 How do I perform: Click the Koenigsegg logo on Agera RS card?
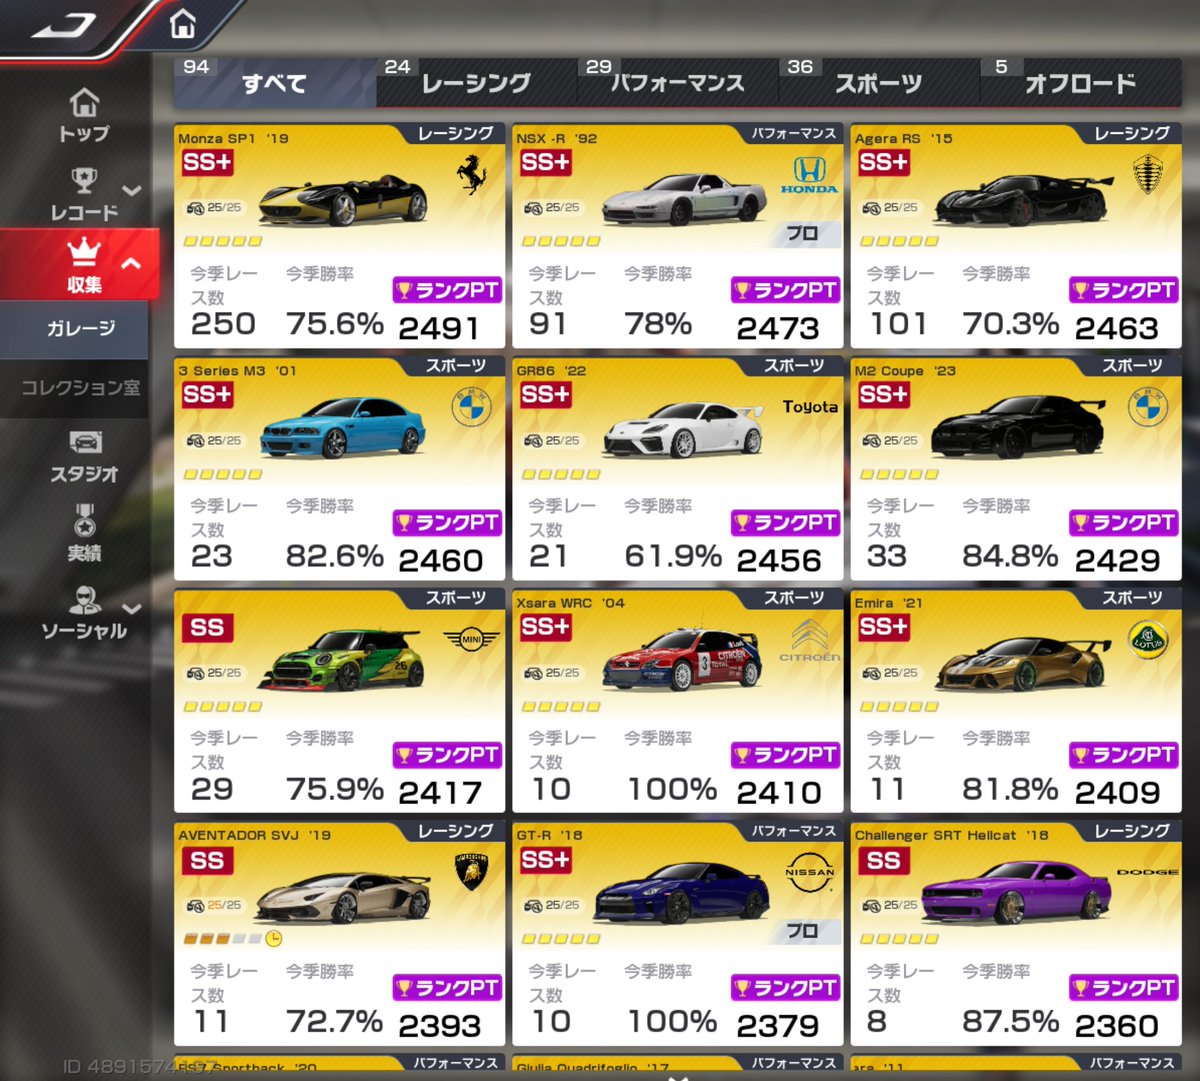click(x=1147, y=176)
